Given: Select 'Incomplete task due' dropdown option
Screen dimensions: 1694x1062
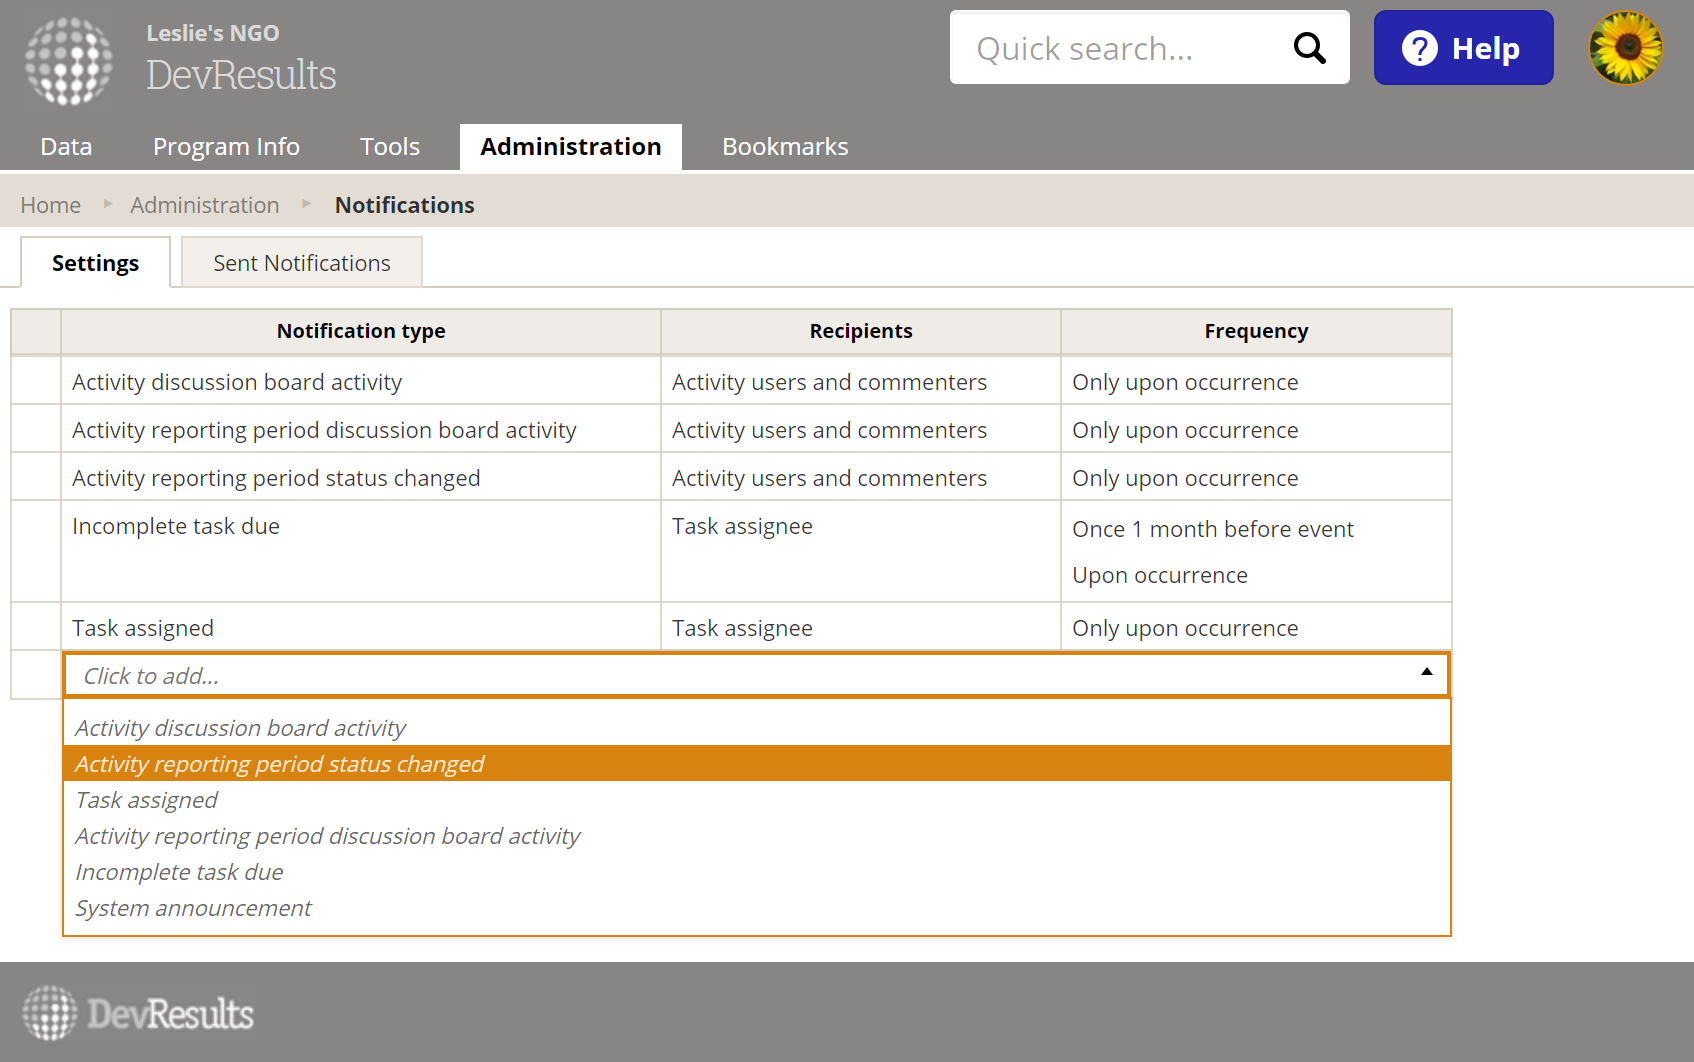Looking at the screenshot, I should (x=757, y=872).
